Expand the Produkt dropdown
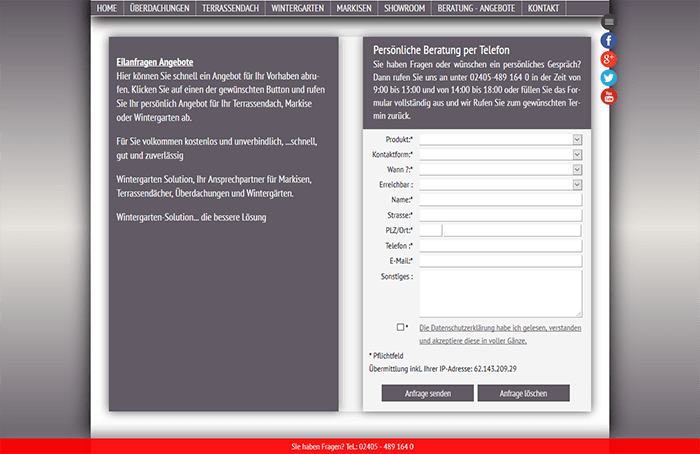 click(499, 140)
